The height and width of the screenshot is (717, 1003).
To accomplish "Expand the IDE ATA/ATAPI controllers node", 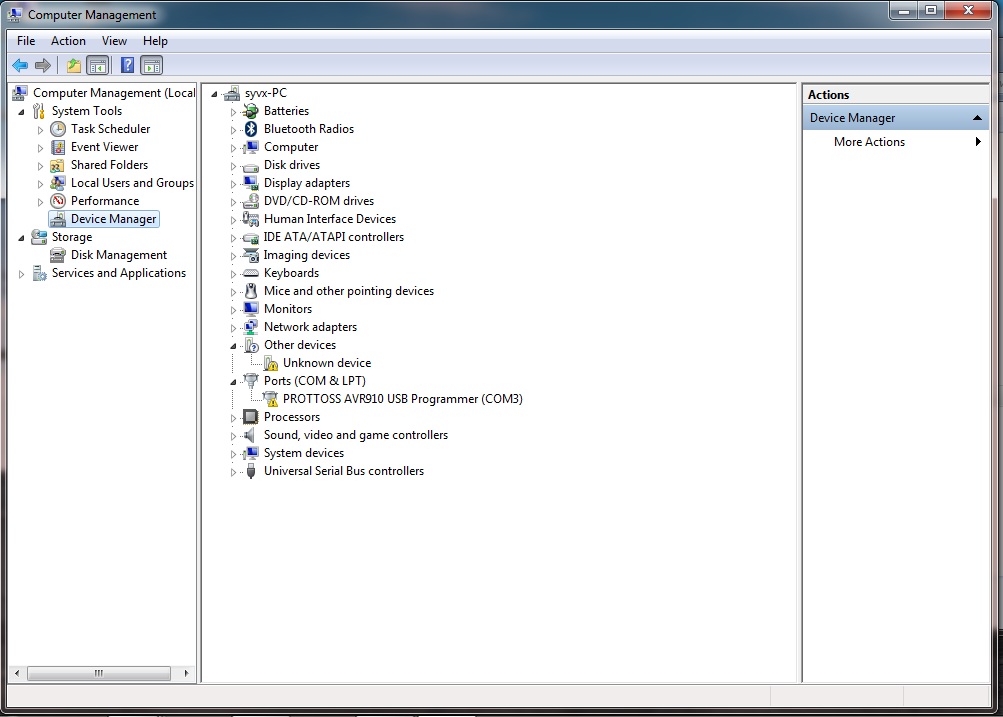I will pyautogui.click(x=233, y=238).
